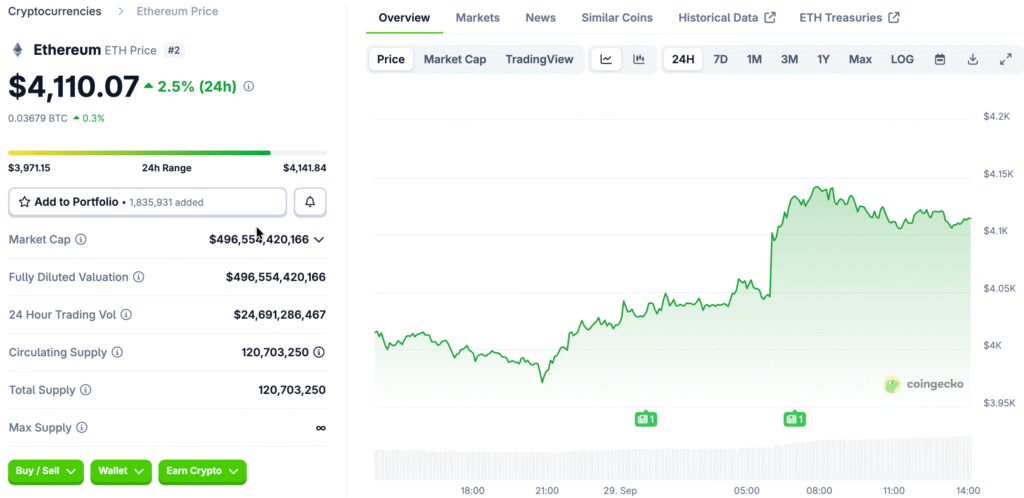
Task: Click the $4,110.07 price text
Action: tap(74, 86)
